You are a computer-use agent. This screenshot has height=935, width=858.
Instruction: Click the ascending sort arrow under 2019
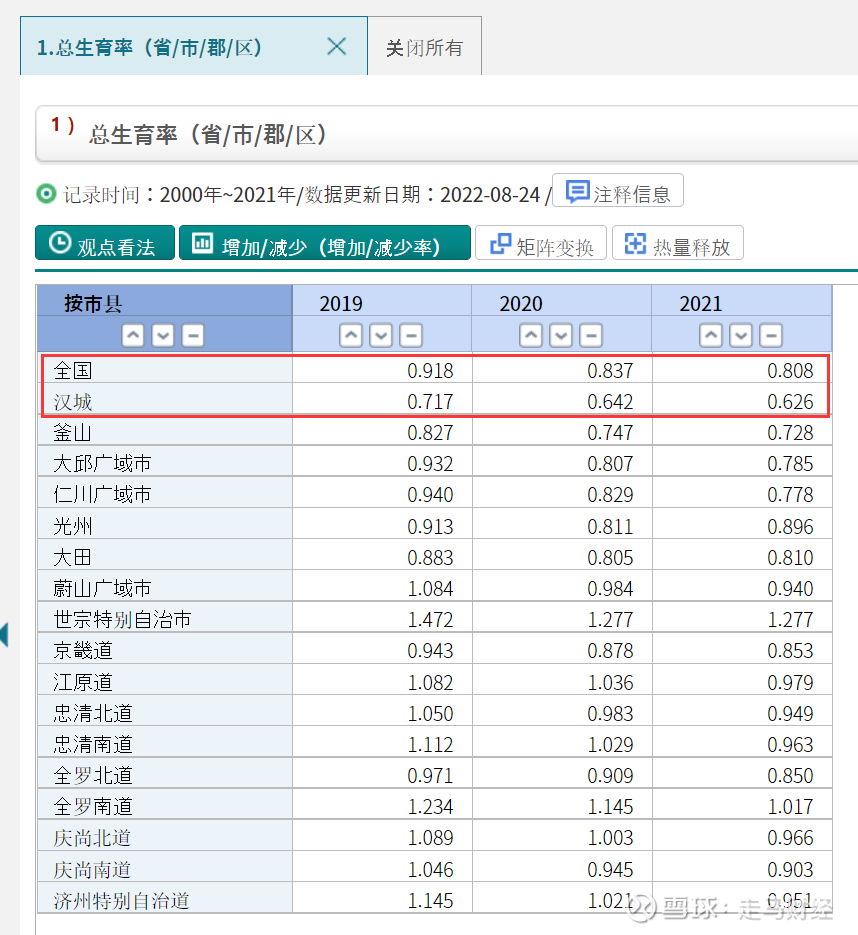point(350,335)
